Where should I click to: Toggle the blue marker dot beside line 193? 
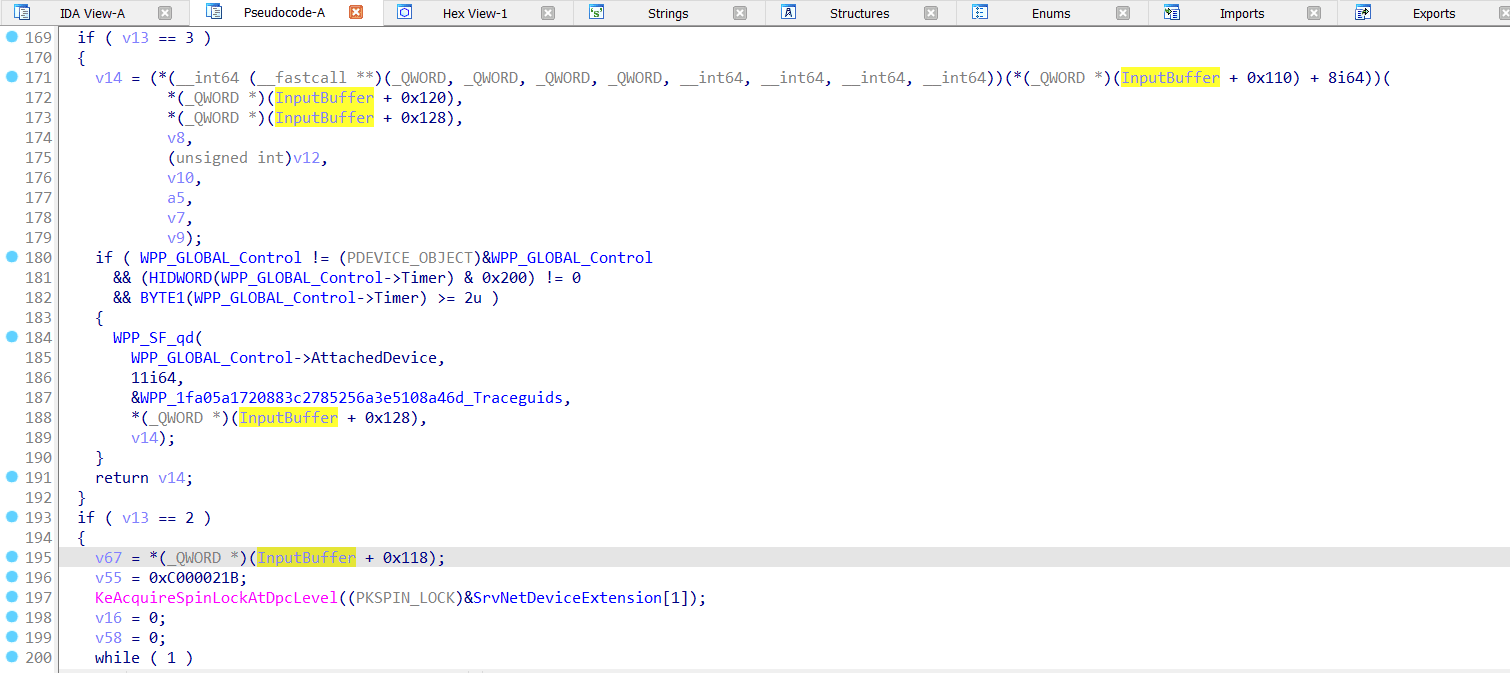[x=10, y=517]
